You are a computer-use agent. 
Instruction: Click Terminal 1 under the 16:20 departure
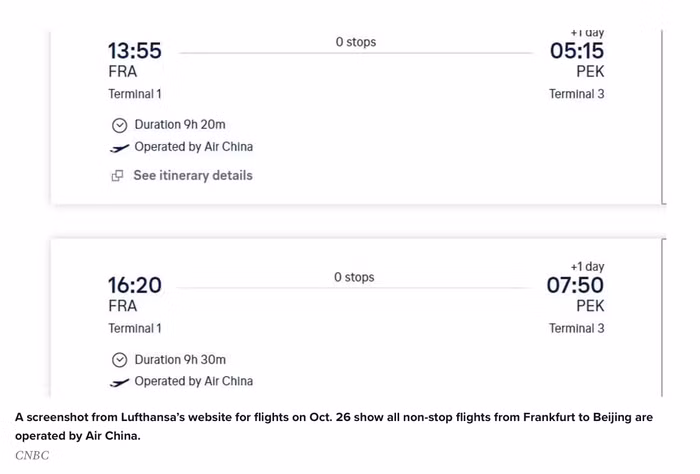(x=135, y=328)
